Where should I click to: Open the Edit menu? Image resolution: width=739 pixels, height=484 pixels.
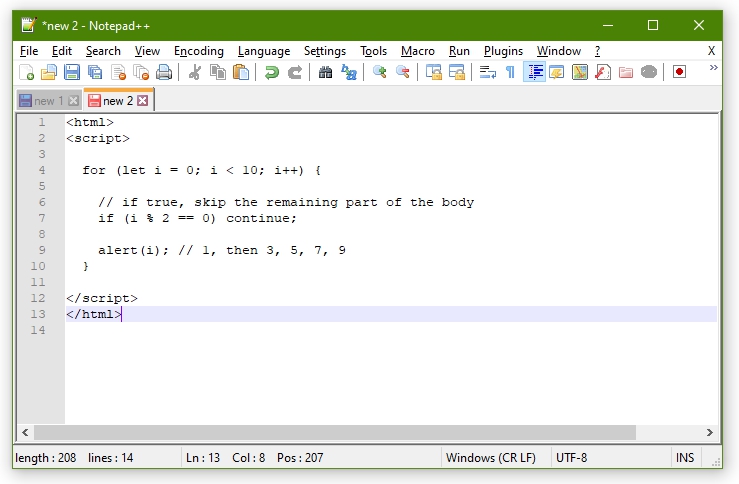(62, 51)
